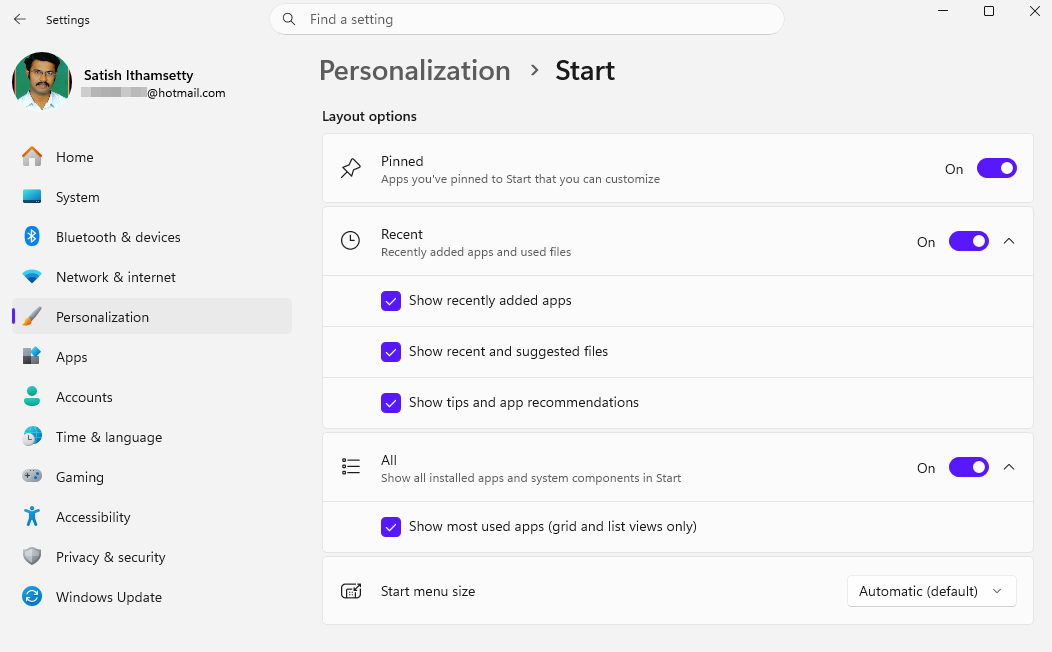This screenshot has width=1052, height=652.
Task: Uncheck Show tips and app recommendations
Action: coord(390,402)
